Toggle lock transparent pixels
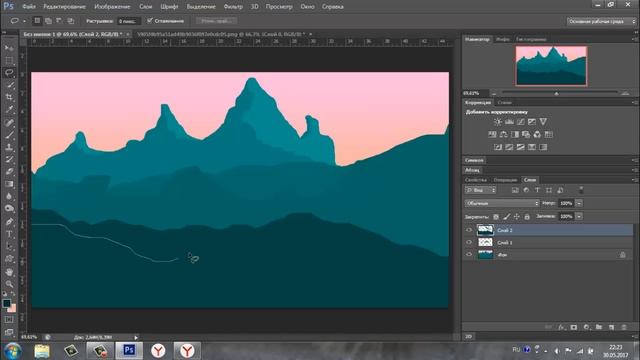Viewport: 640px width, 360px height. (496, 217)
